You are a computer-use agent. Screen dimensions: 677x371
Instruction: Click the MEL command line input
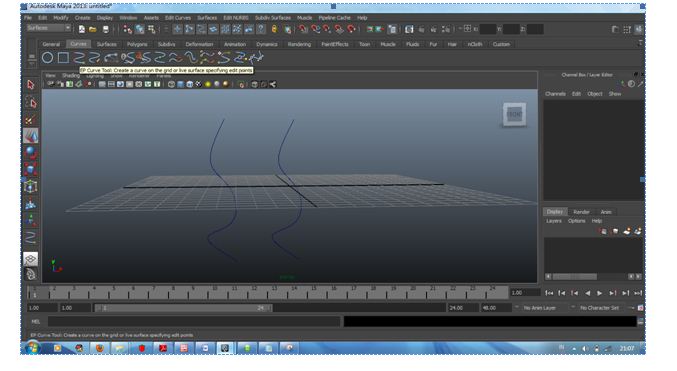[194, 322]
